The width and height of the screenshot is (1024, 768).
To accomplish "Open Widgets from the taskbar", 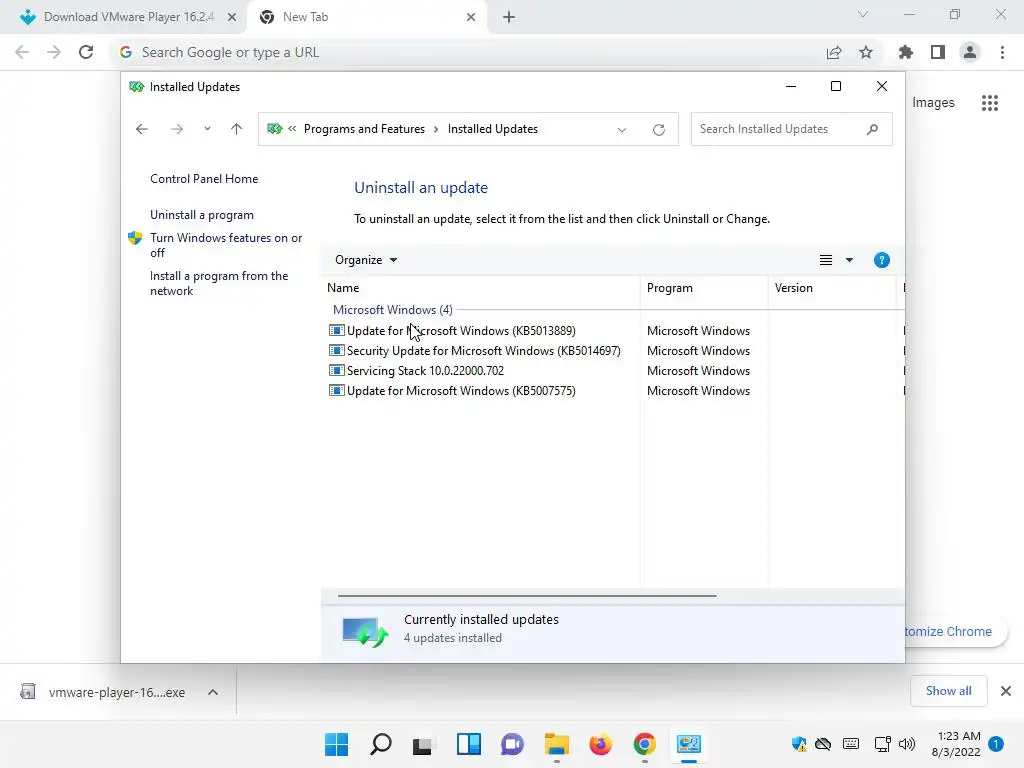I will [x=469, y=744].
